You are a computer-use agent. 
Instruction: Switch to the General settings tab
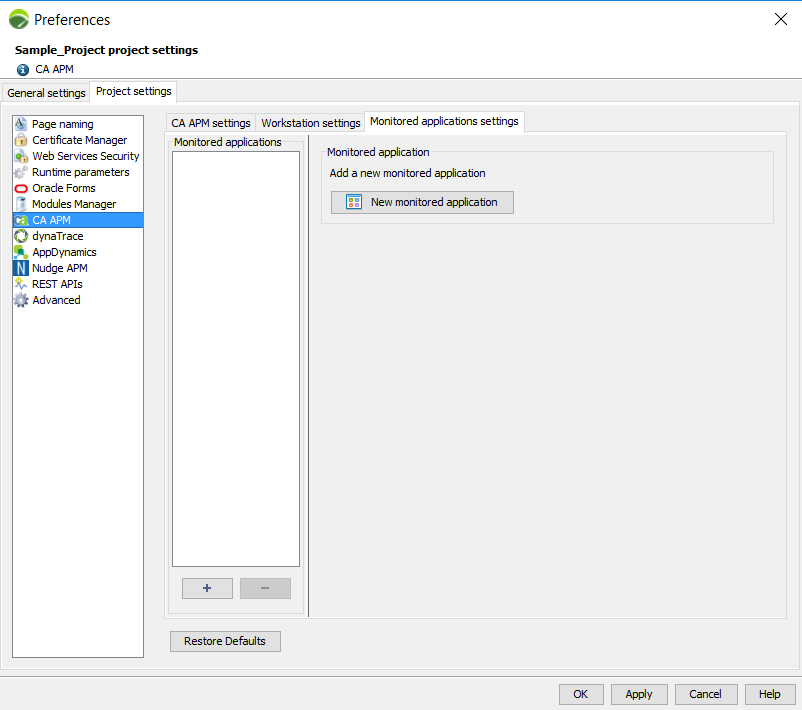pyautogui.click(x=46, y=93)
